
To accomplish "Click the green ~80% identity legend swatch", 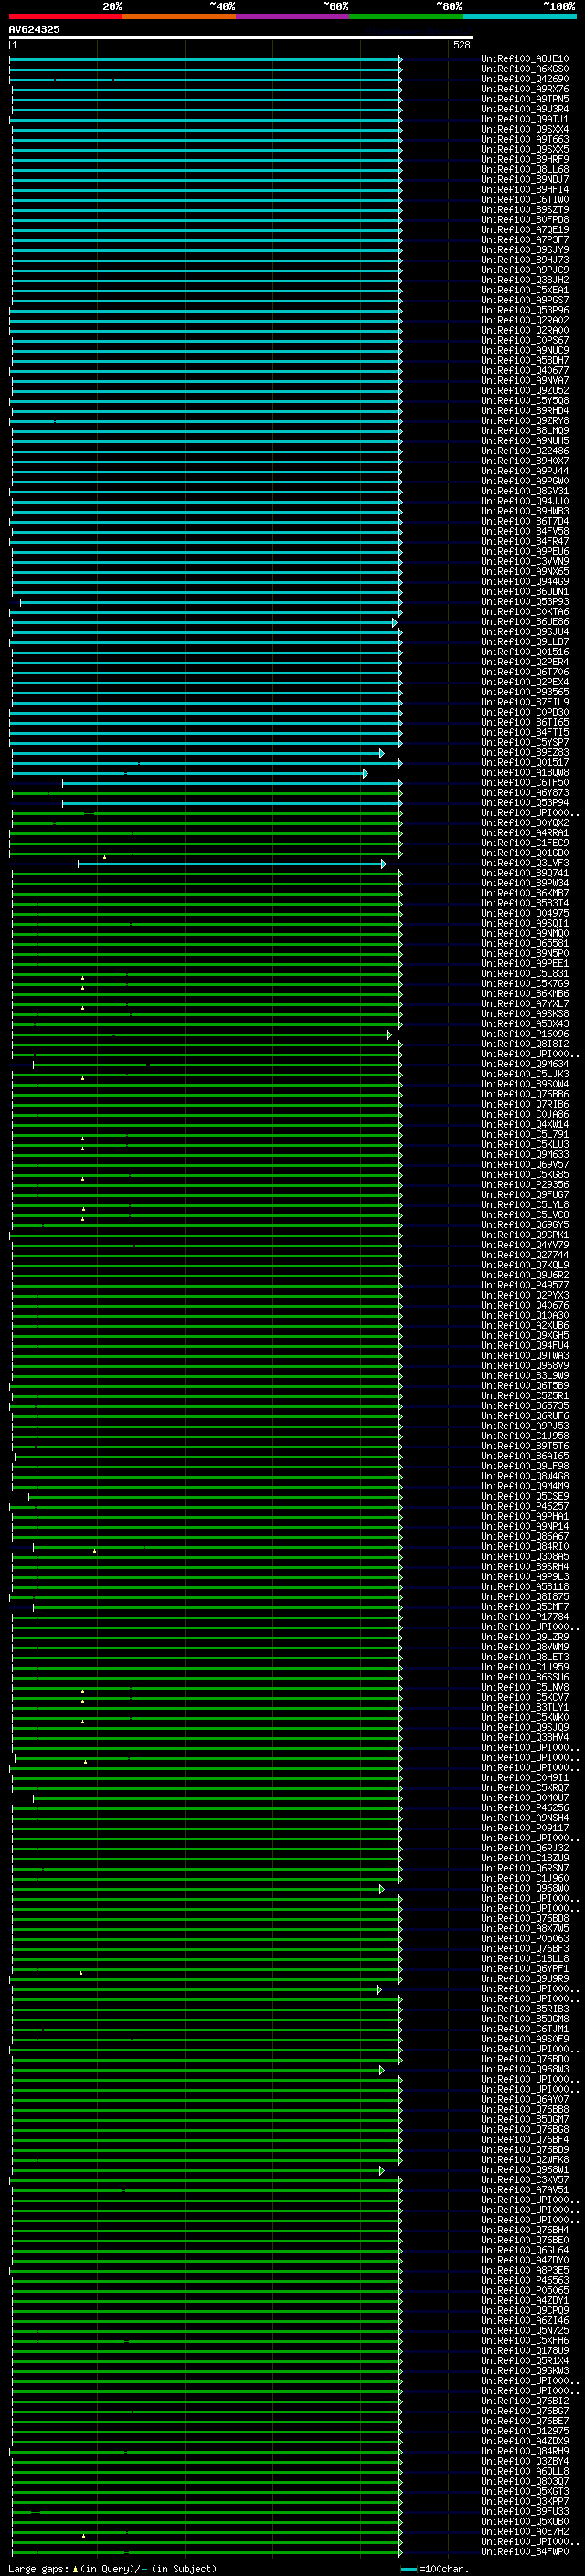I will click(406, 16).
